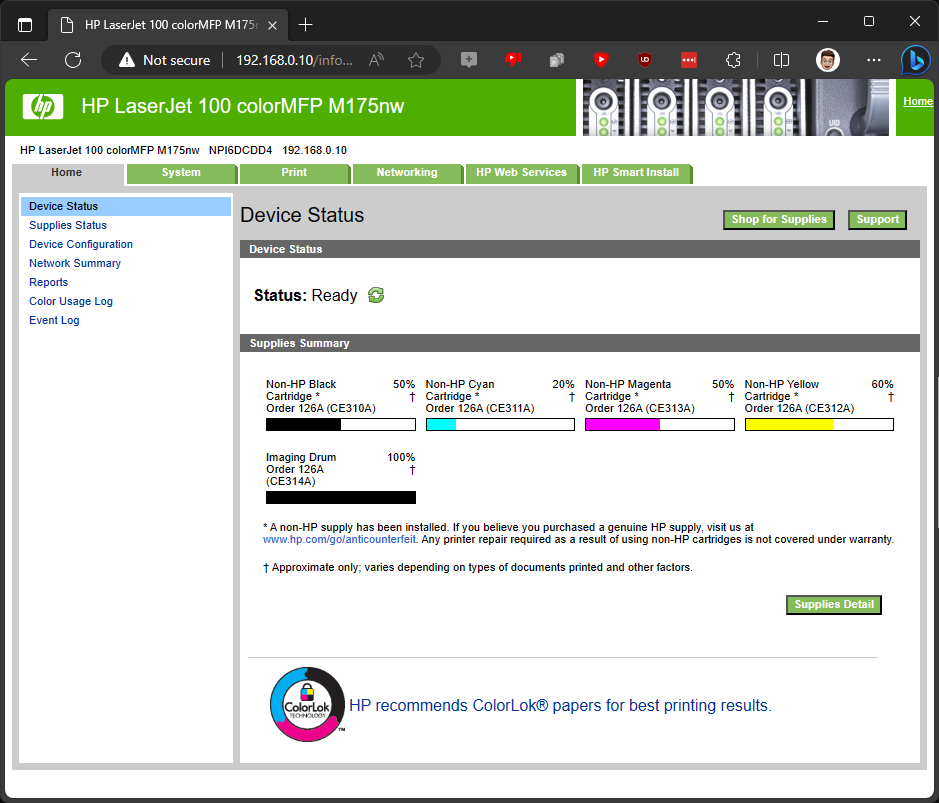Go back with browser back arrow
This screenshot has width=939, height=803.
click(29, 60)
